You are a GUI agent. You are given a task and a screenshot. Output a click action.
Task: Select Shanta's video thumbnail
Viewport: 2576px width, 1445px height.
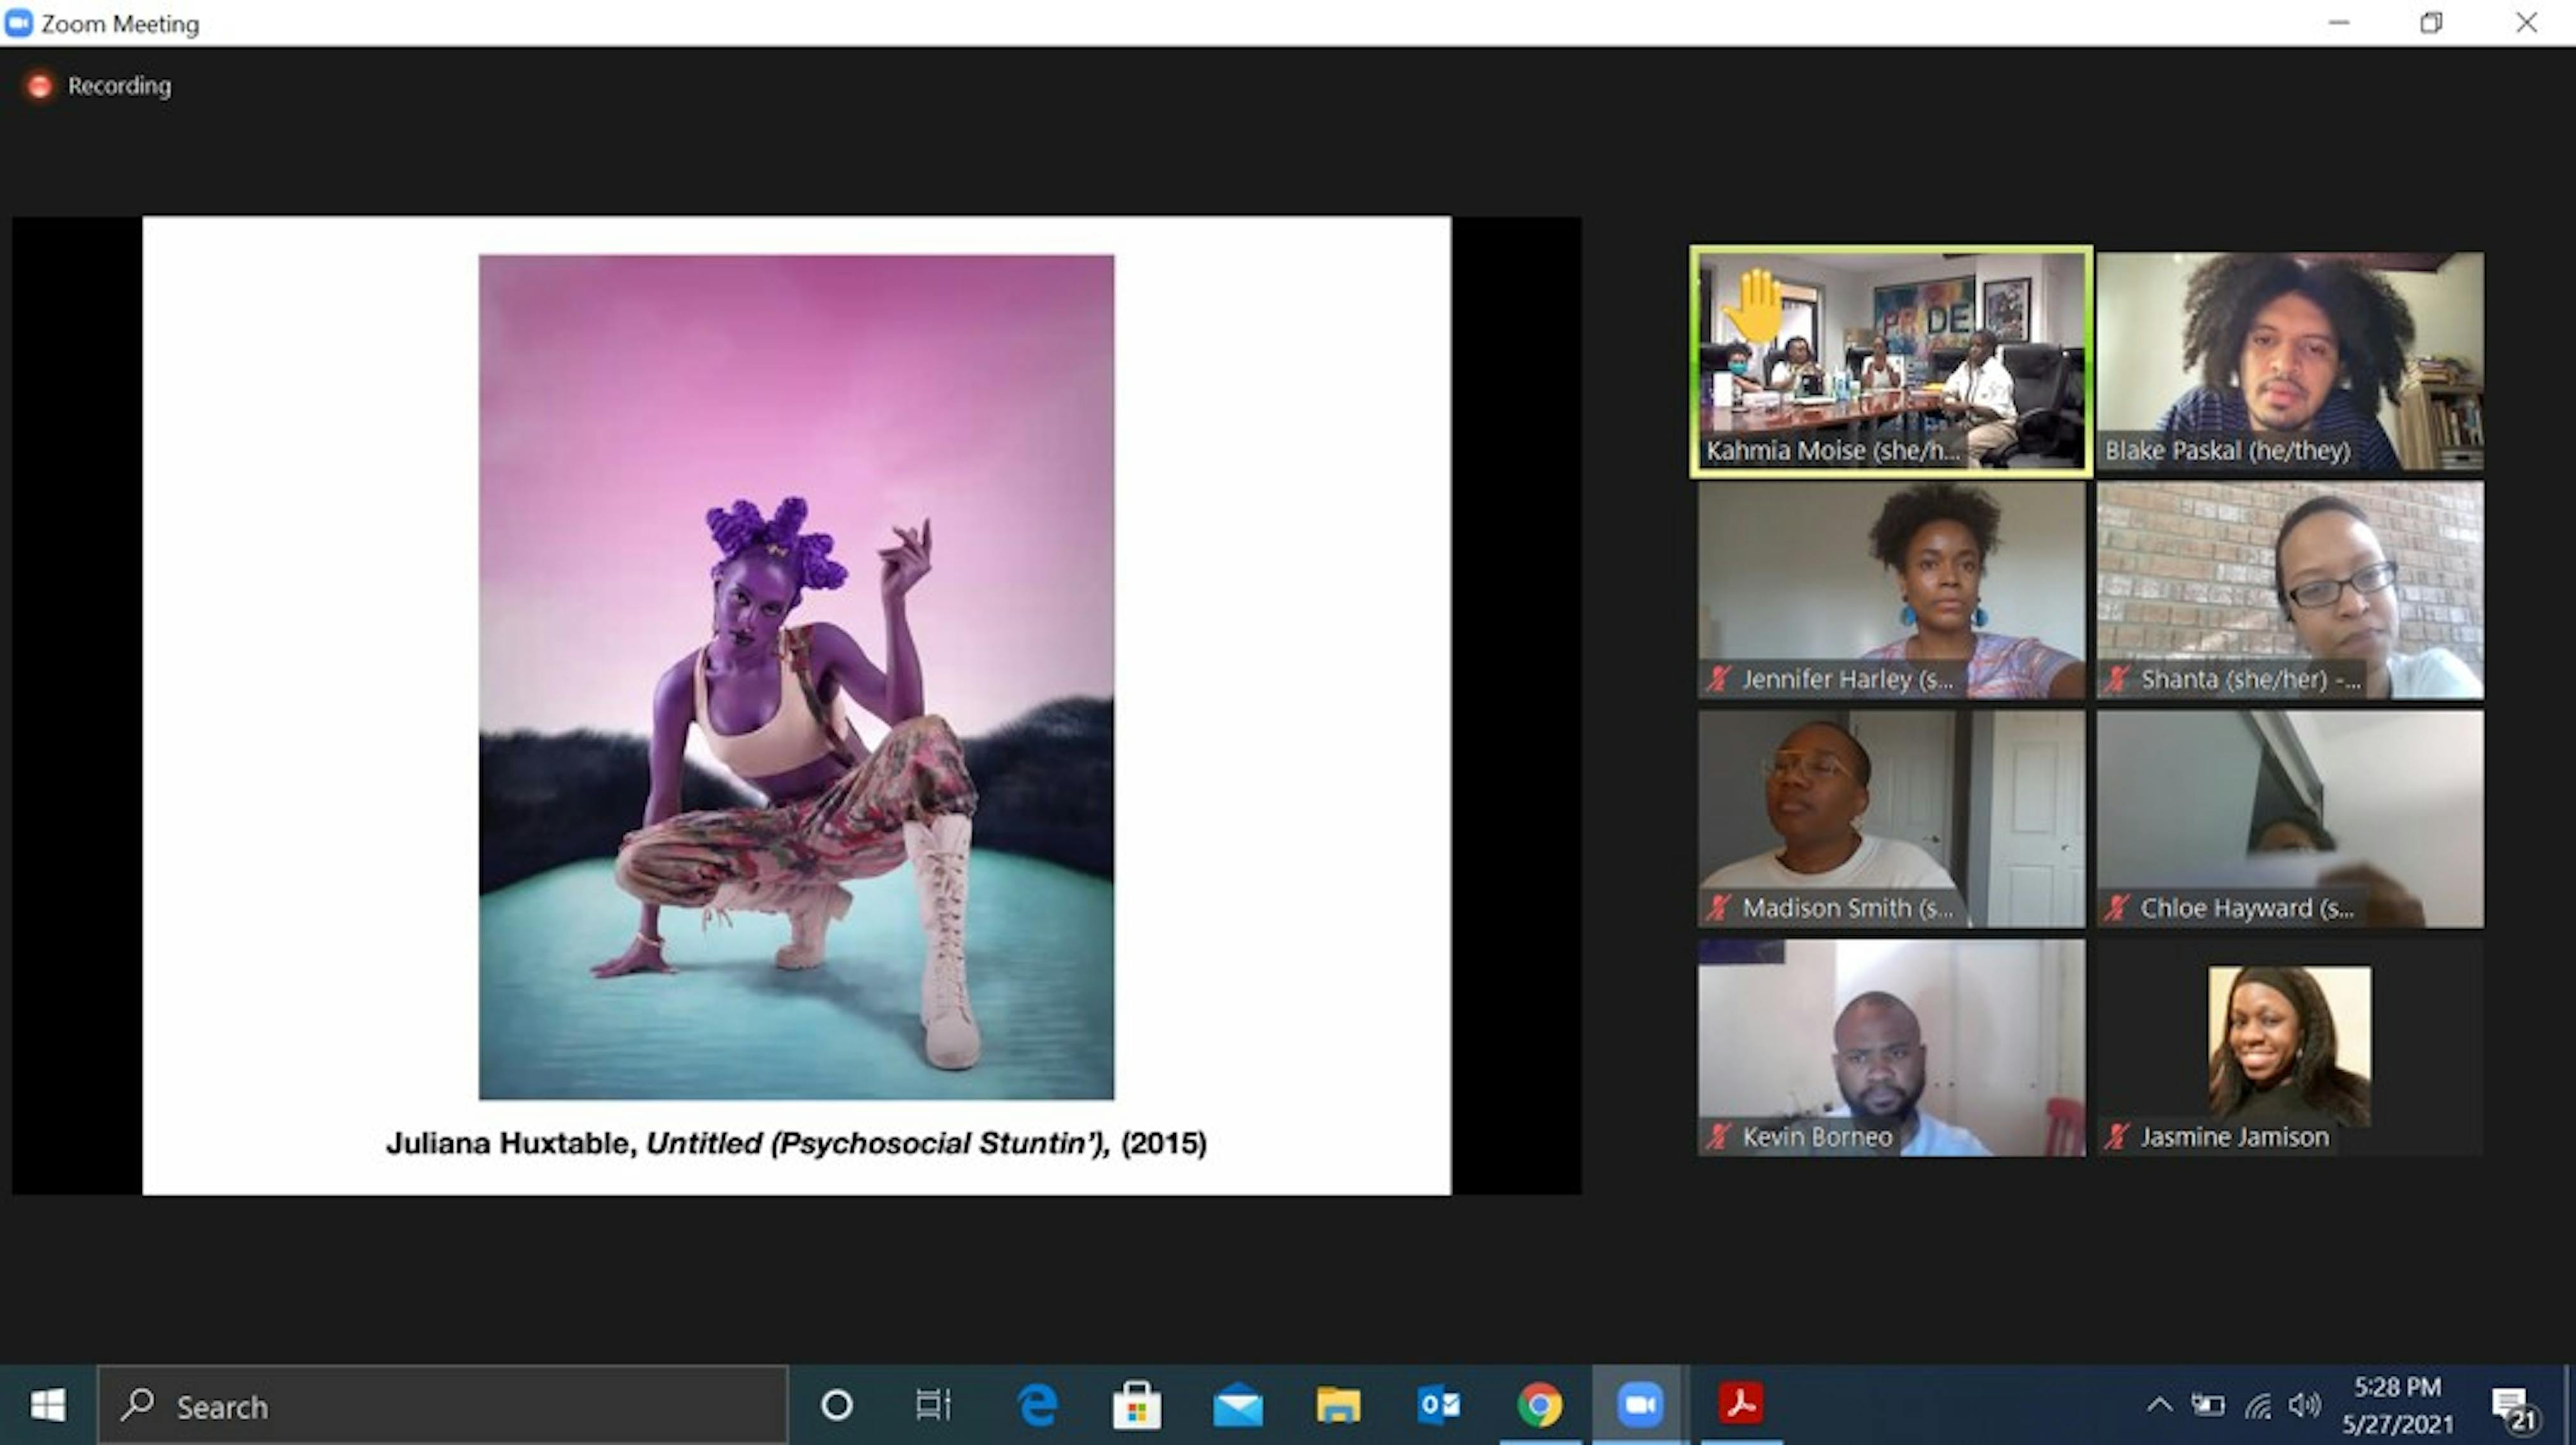pyautogui.click(x=2289, y=590)
